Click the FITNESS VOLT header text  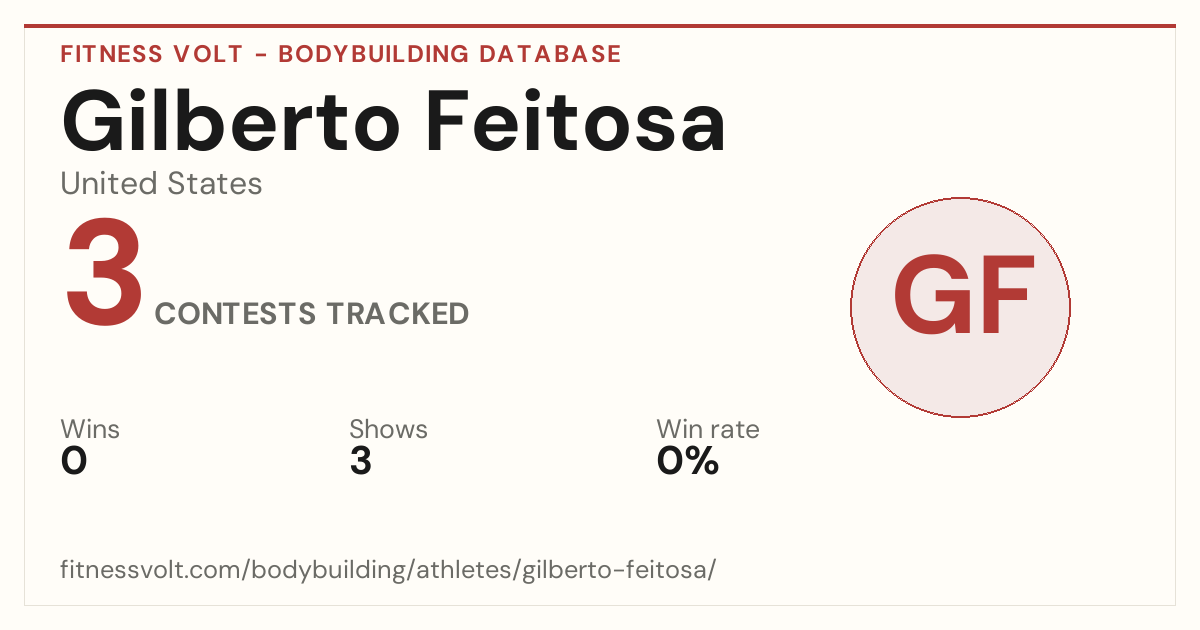pos(152,54)
